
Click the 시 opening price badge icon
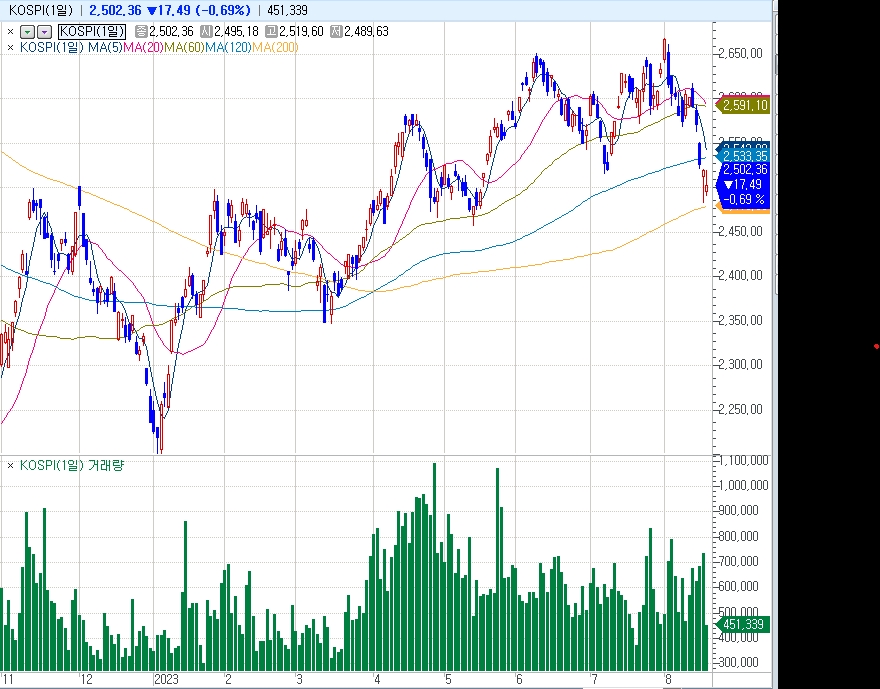pos(207,31)
